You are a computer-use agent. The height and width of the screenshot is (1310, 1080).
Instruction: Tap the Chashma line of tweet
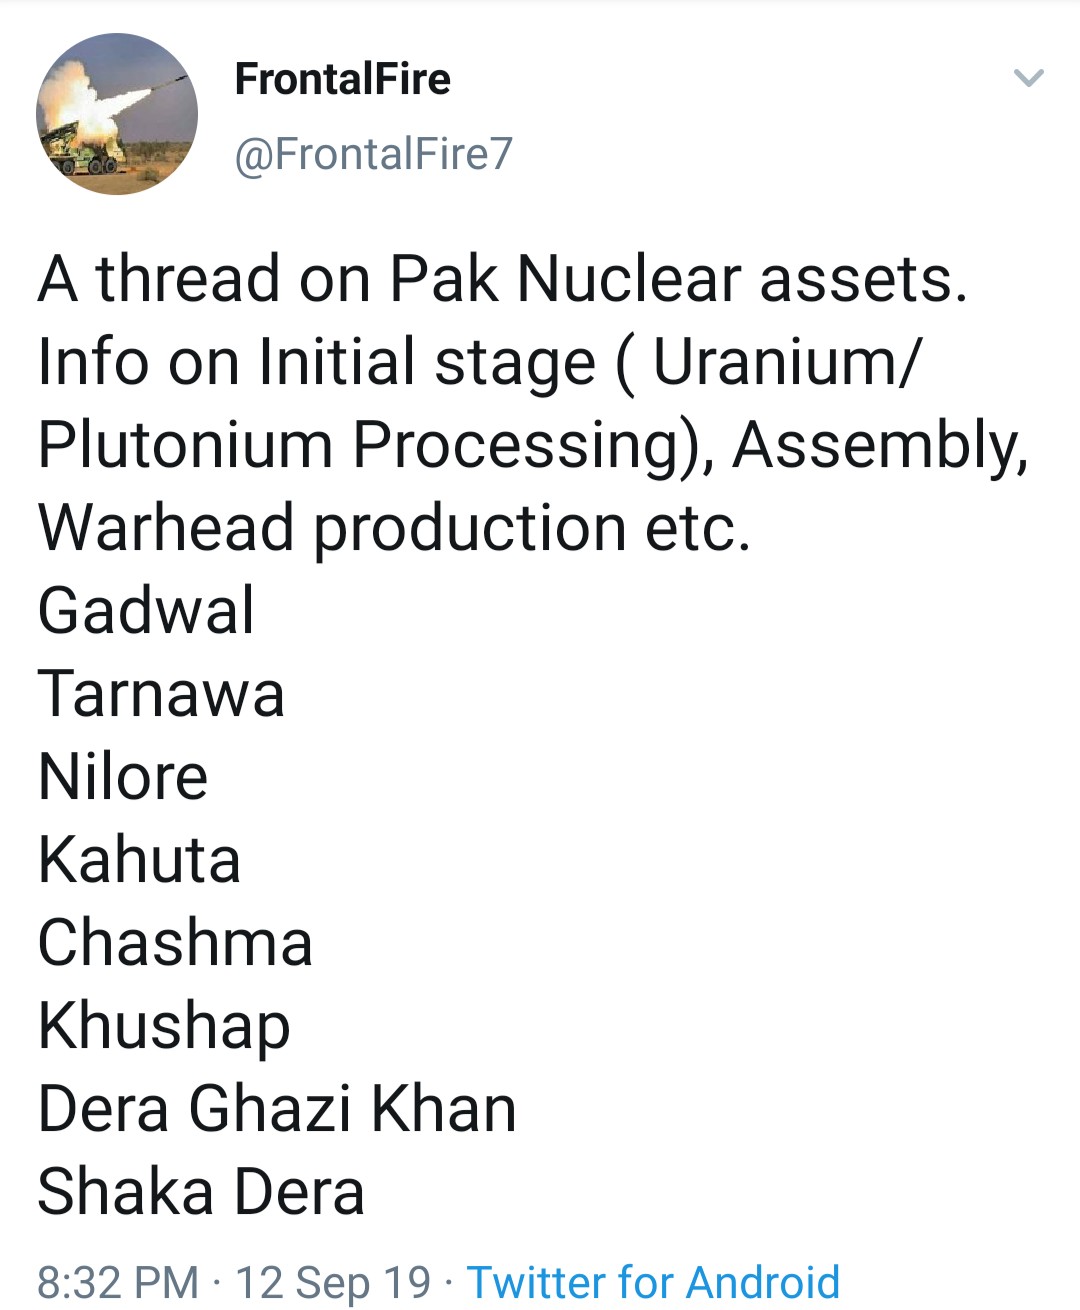point(176,942)
